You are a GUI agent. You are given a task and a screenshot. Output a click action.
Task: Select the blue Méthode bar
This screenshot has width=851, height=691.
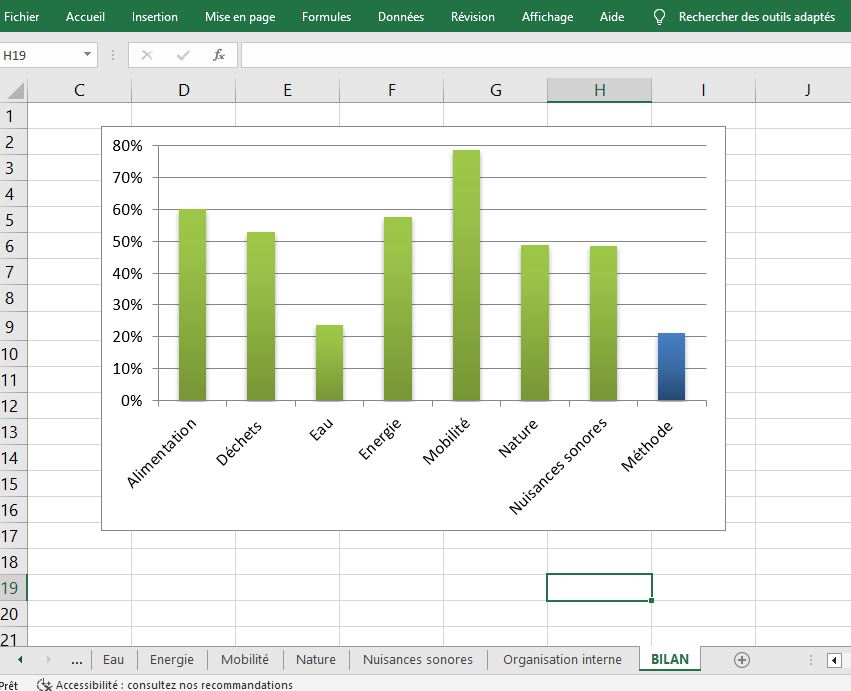(671, 367)
